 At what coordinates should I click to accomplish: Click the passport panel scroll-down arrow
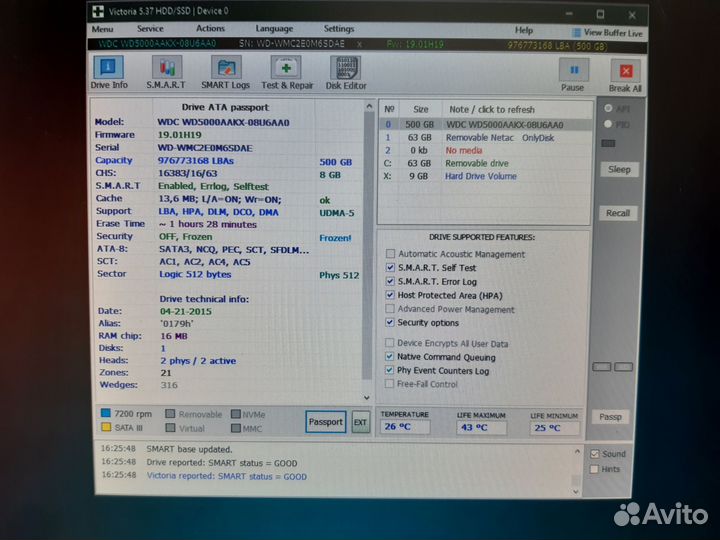pos(367,398)
